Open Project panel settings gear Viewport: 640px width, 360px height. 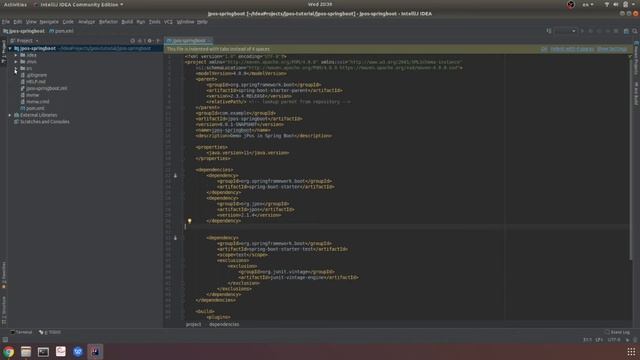point(150,41)
